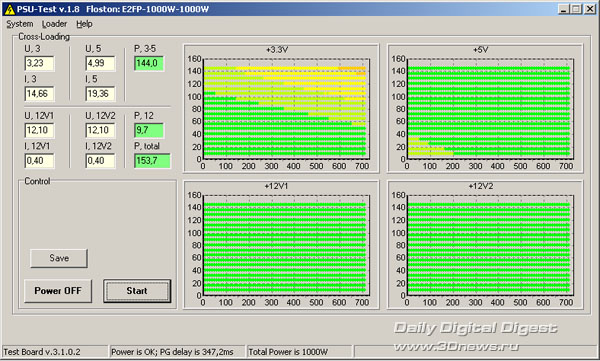600x361 pixels.
Task: Minimize the PSU-Test window
Action: [563, 9]
